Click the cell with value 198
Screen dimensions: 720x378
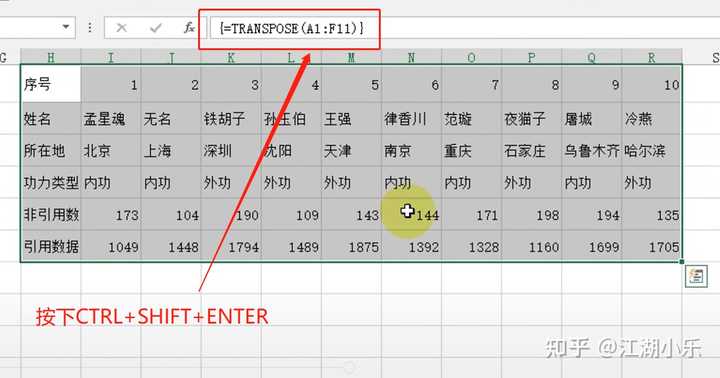click(532, 214)
